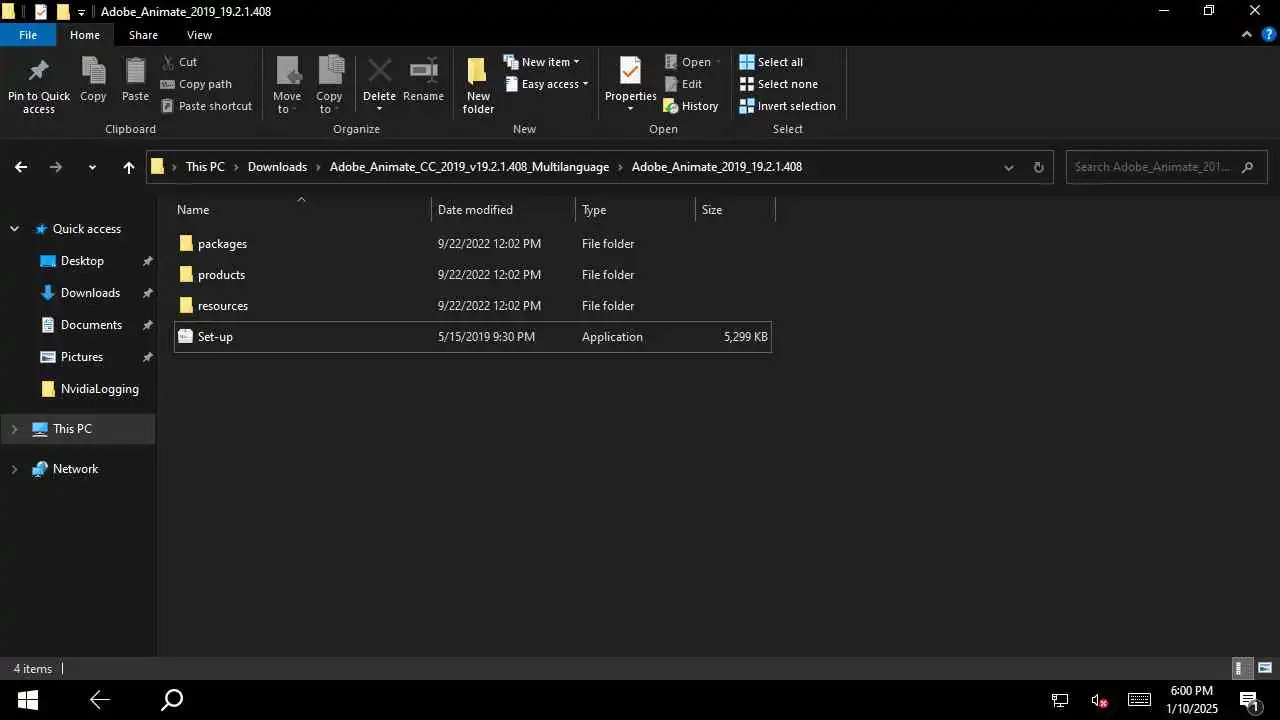The width and height of the screenshot is (1280, 720).
Task: Click the search box
Action: click(1166, 167)
